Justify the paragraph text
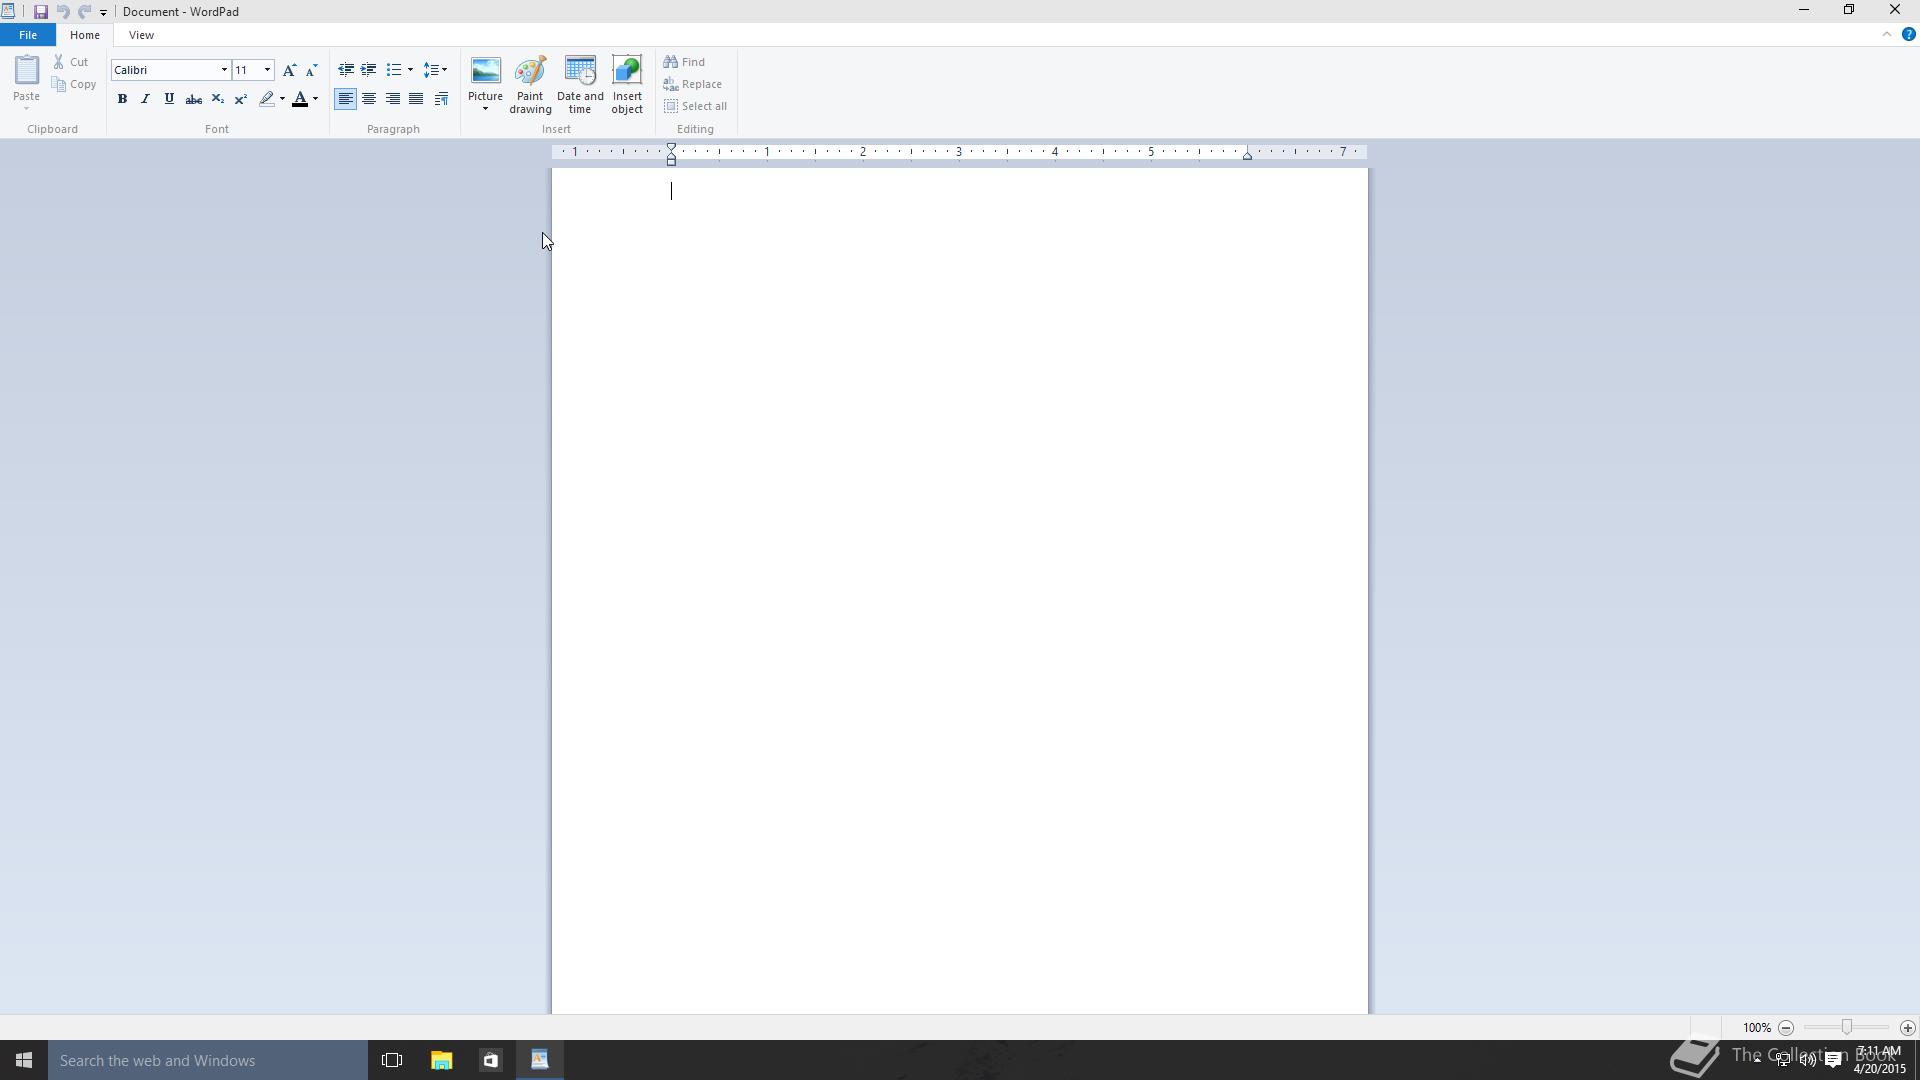This screenshot has height=1080, width=1920. [416, 99]
